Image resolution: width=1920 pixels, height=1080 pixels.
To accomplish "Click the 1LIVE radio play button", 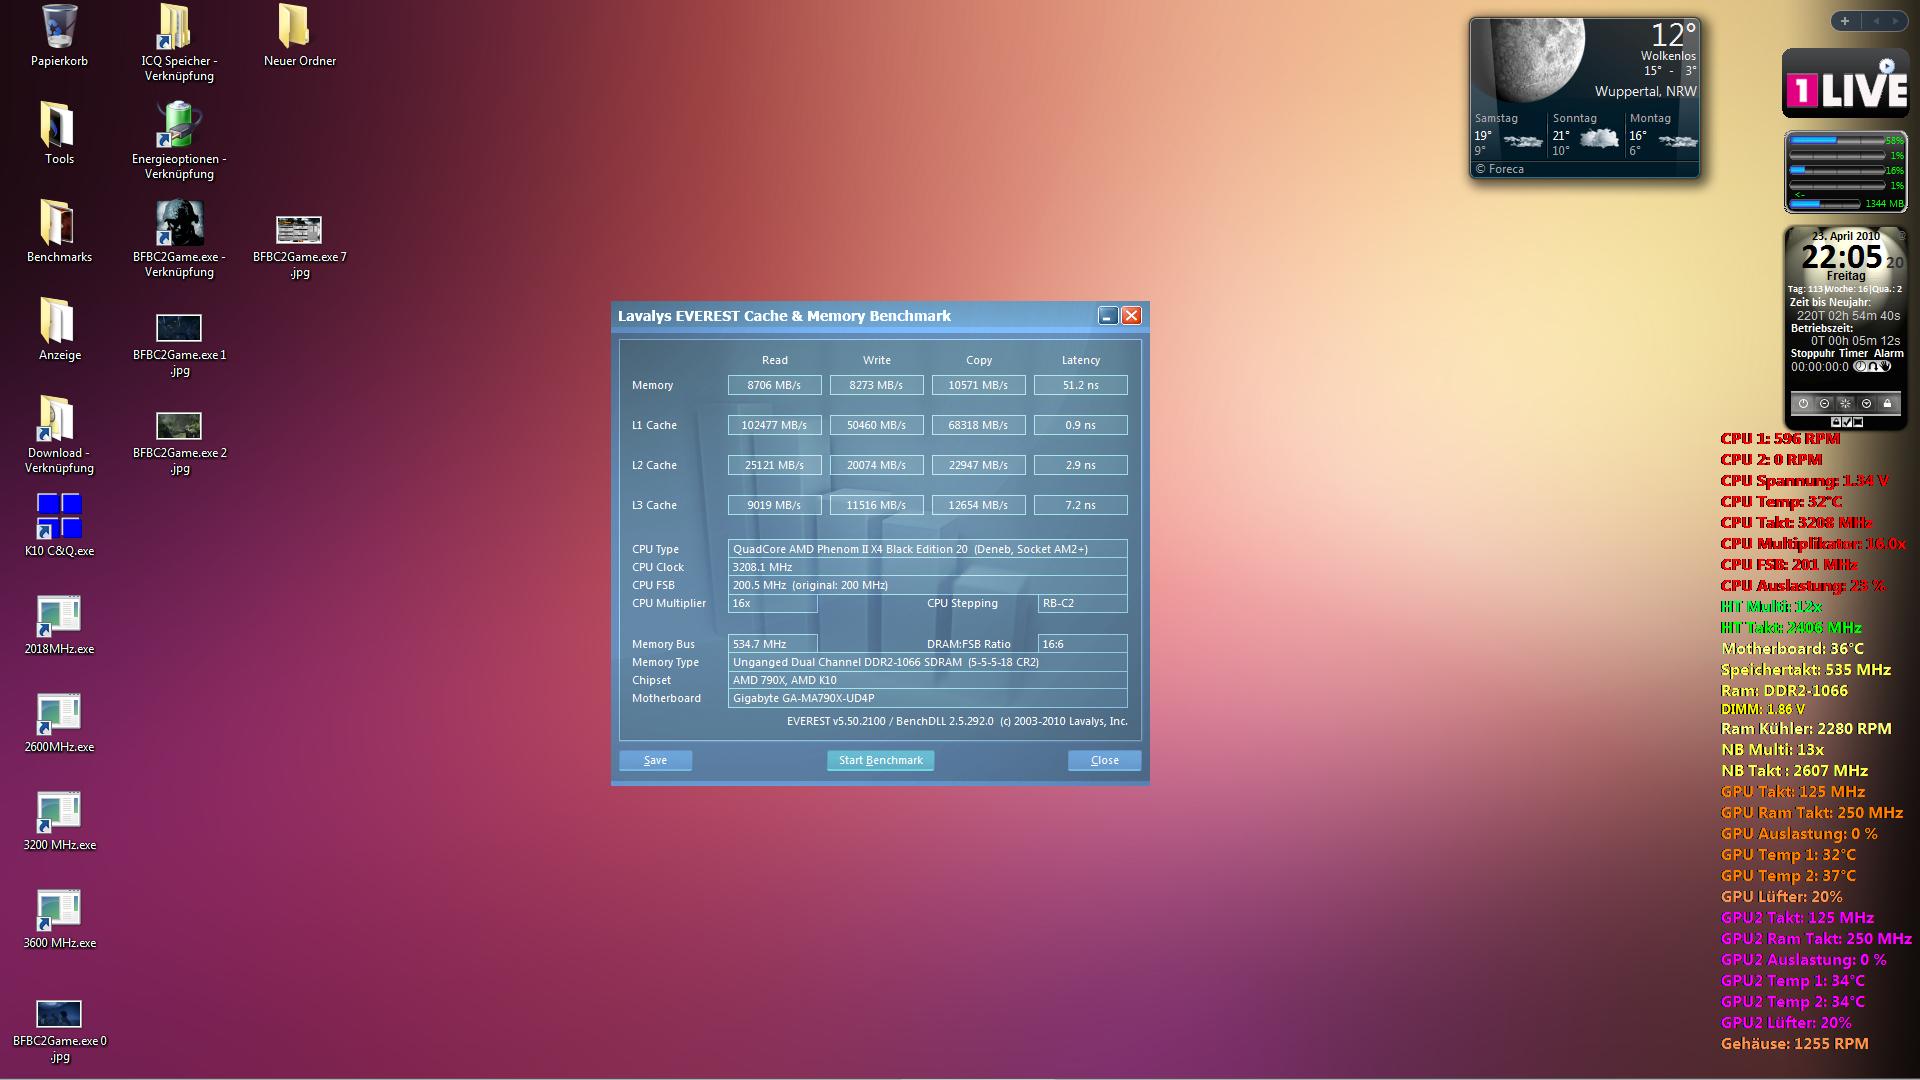I will coord(1886,66).
